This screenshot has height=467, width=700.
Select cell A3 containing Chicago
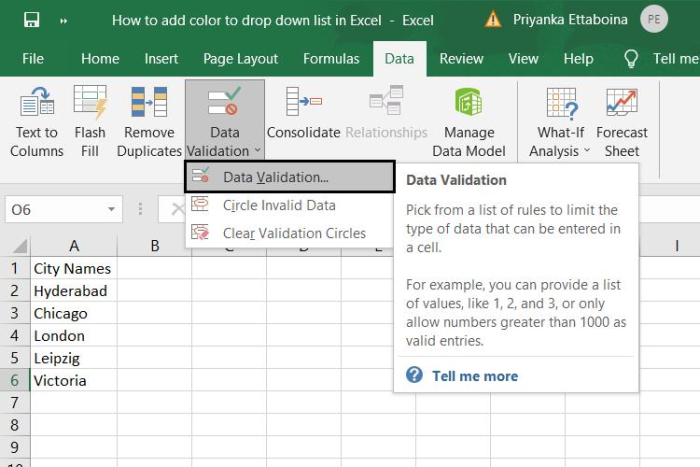point(73,313)
